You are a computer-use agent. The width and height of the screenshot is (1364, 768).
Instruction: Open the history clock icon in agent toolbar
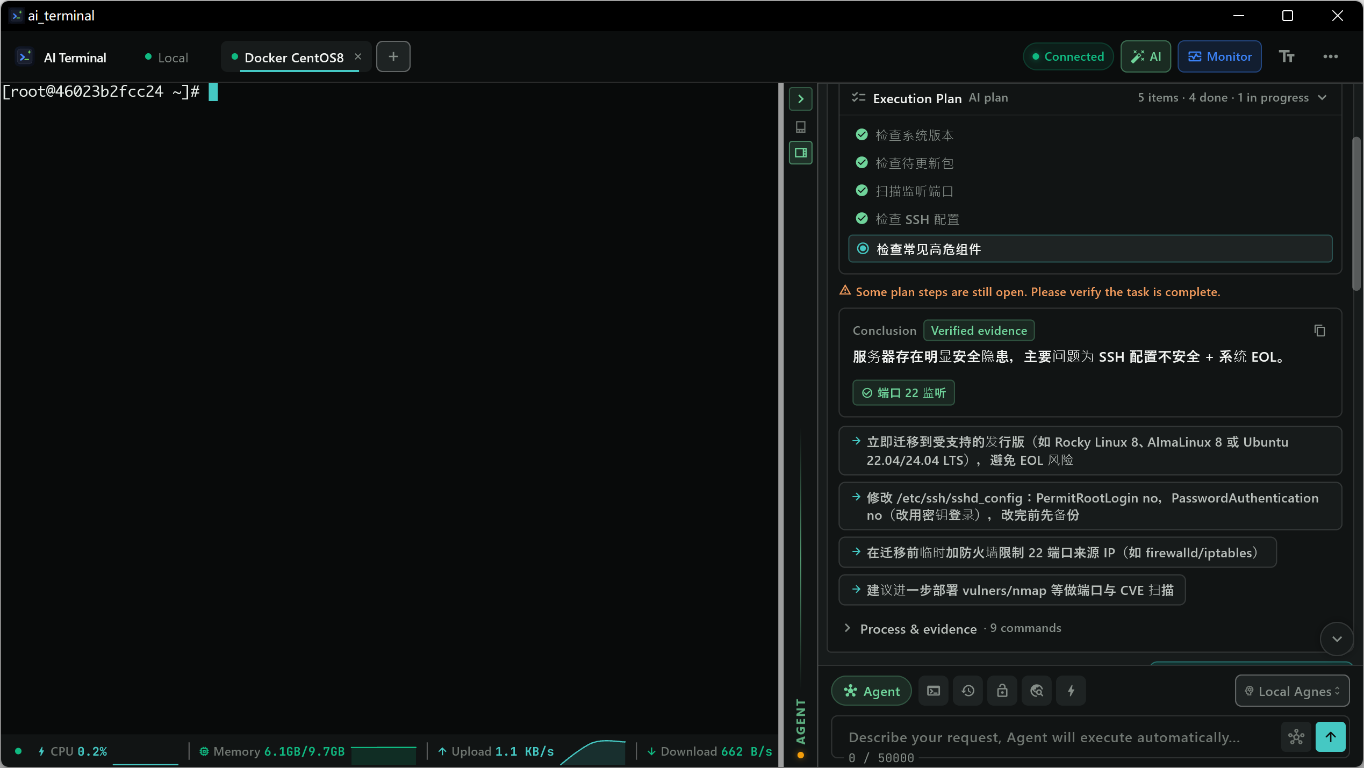coord(967,691)
